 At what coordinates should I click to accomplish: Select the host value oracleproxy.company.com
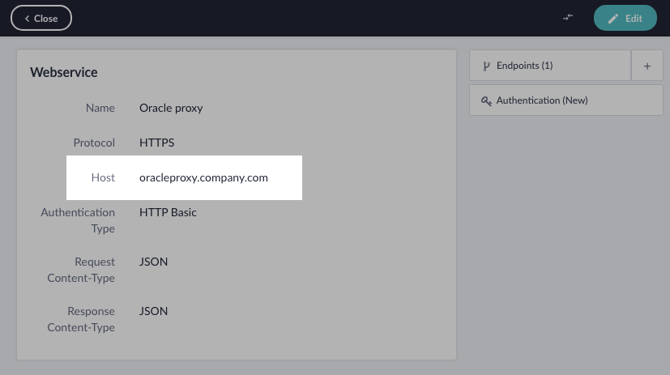(203, 178)
